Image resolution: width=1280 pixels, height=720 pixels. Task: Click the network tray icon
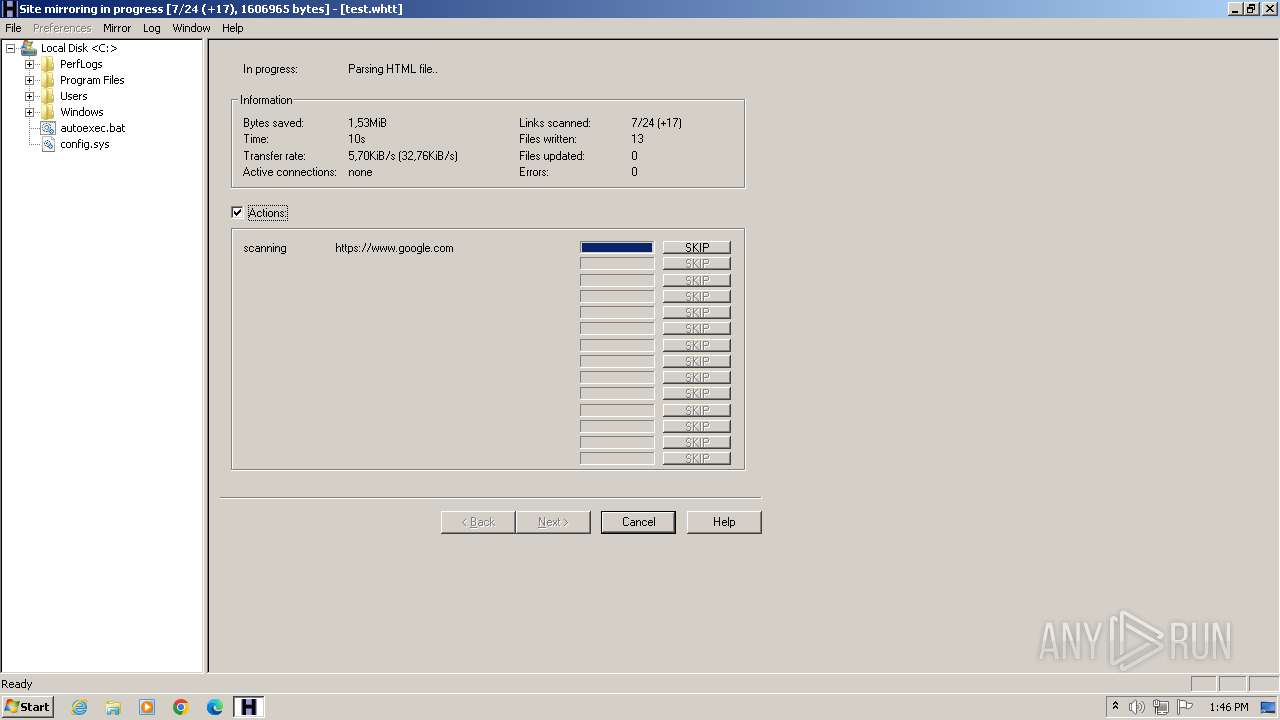point(1161,707)
